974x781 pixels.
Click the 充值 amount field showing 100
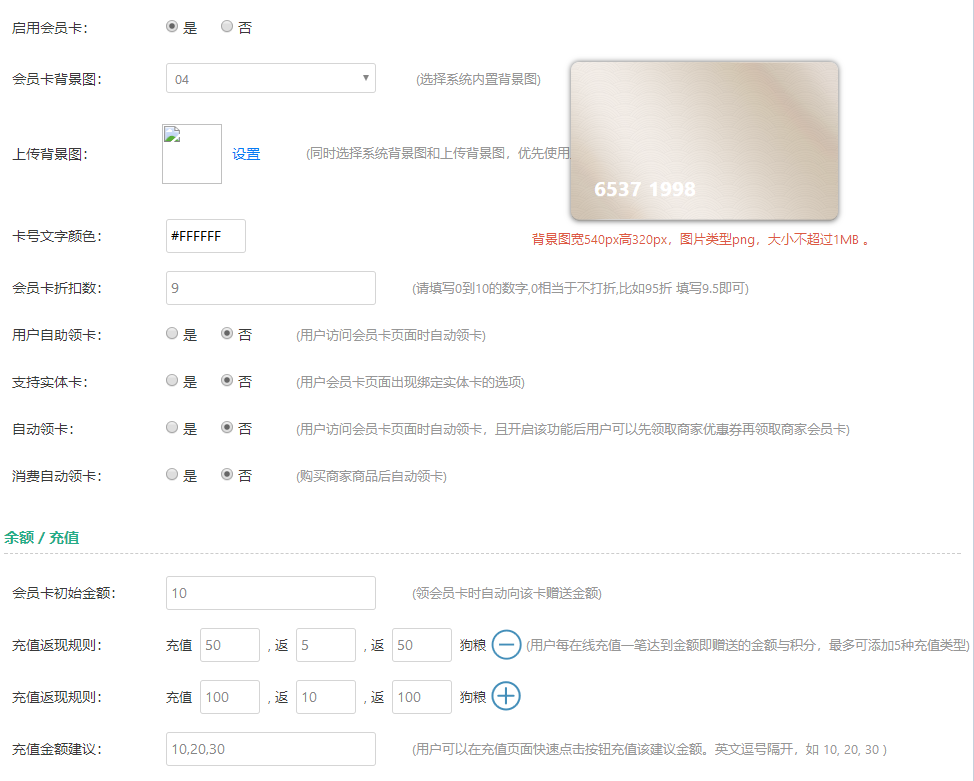coord(230,697)
